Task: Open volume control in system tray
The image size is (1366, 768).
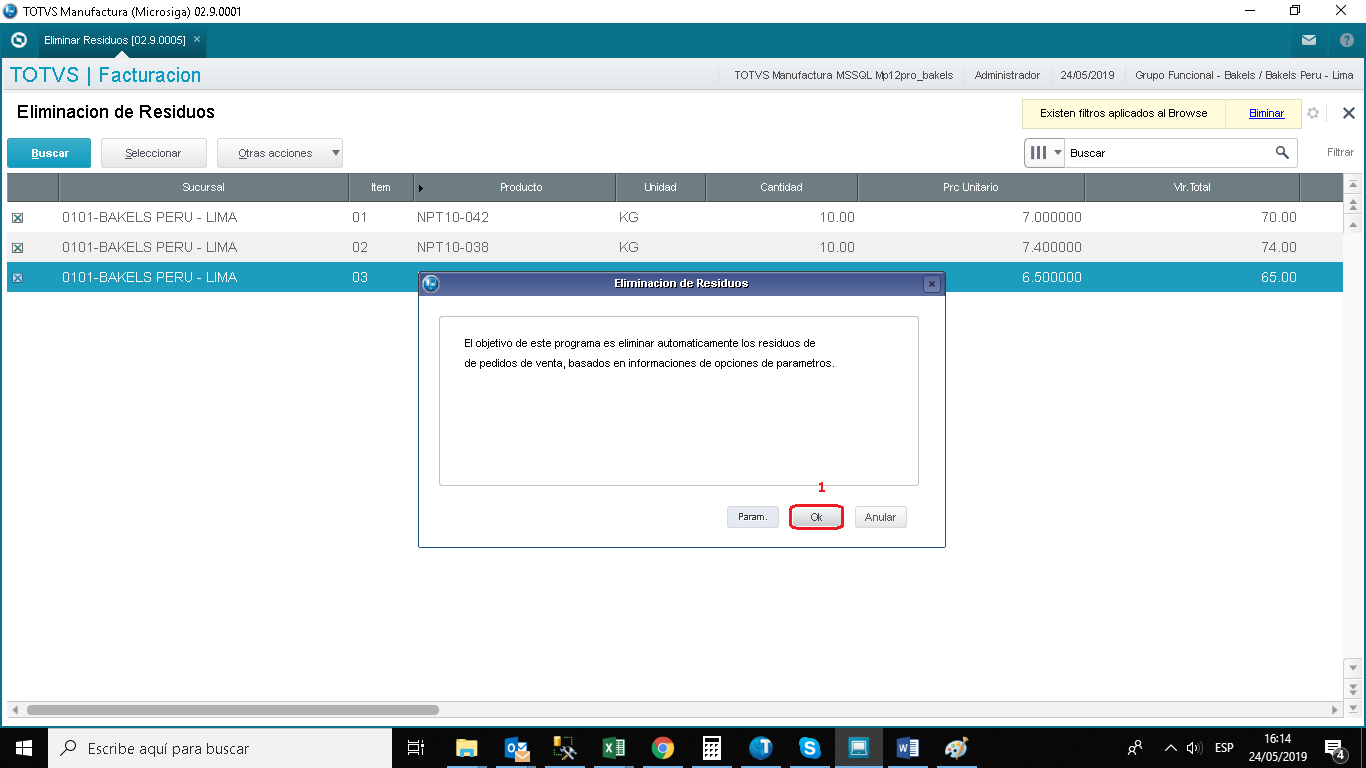Action: pos(1194,748)
